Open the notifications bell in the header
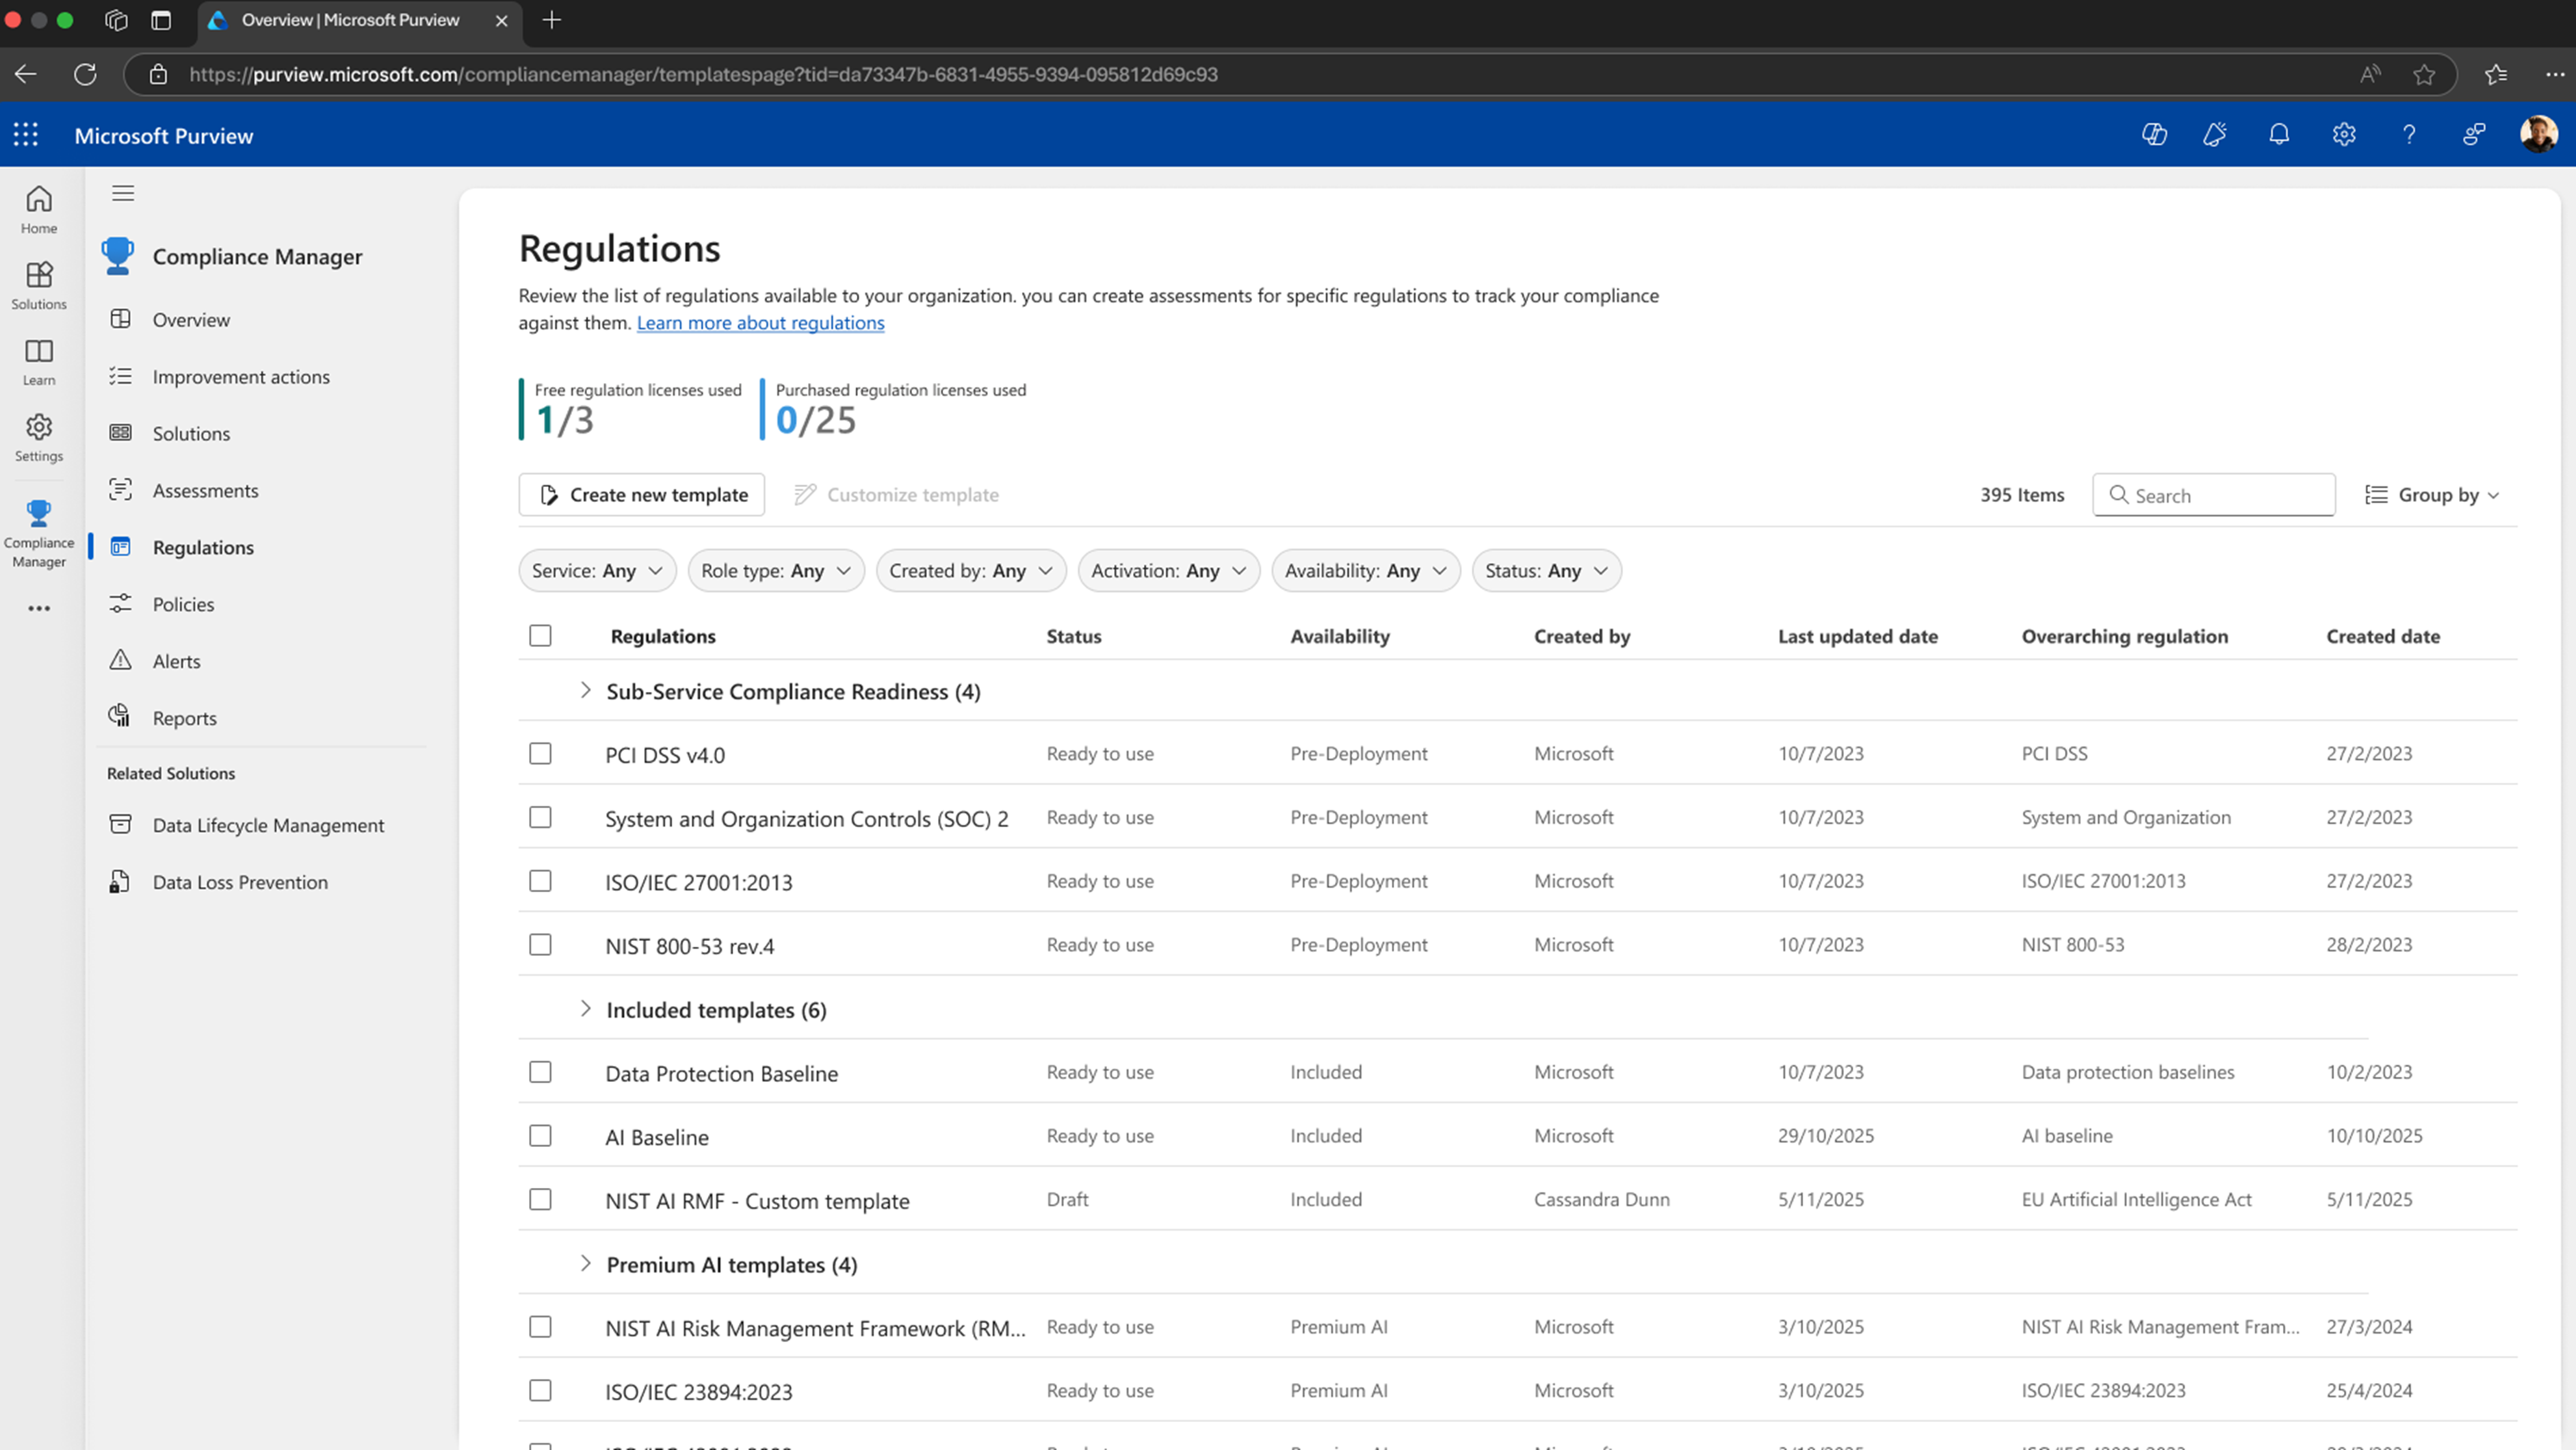2576x1450 pixels. click(x=2279, y=134)
